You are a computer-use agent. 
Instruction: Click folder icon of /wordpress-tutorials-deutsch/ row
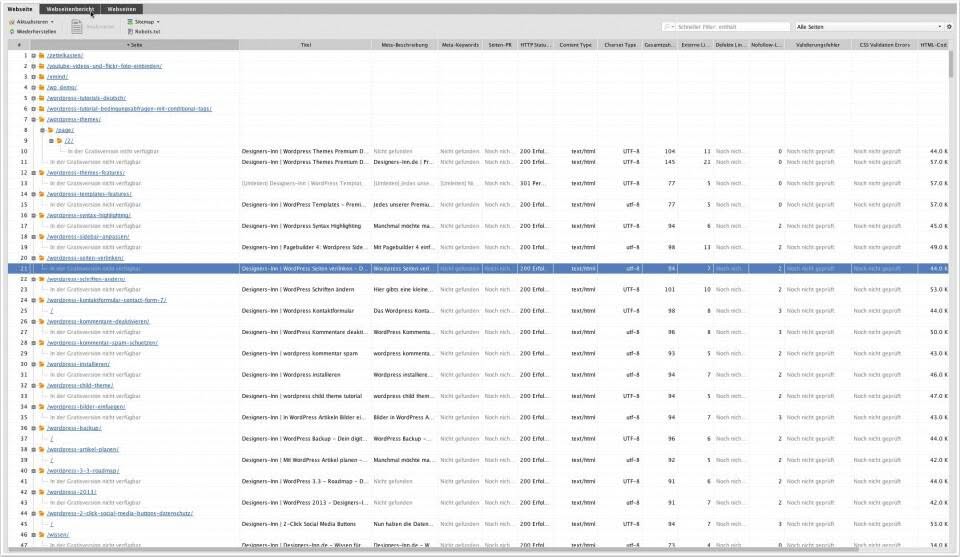[x=42, y=98]
